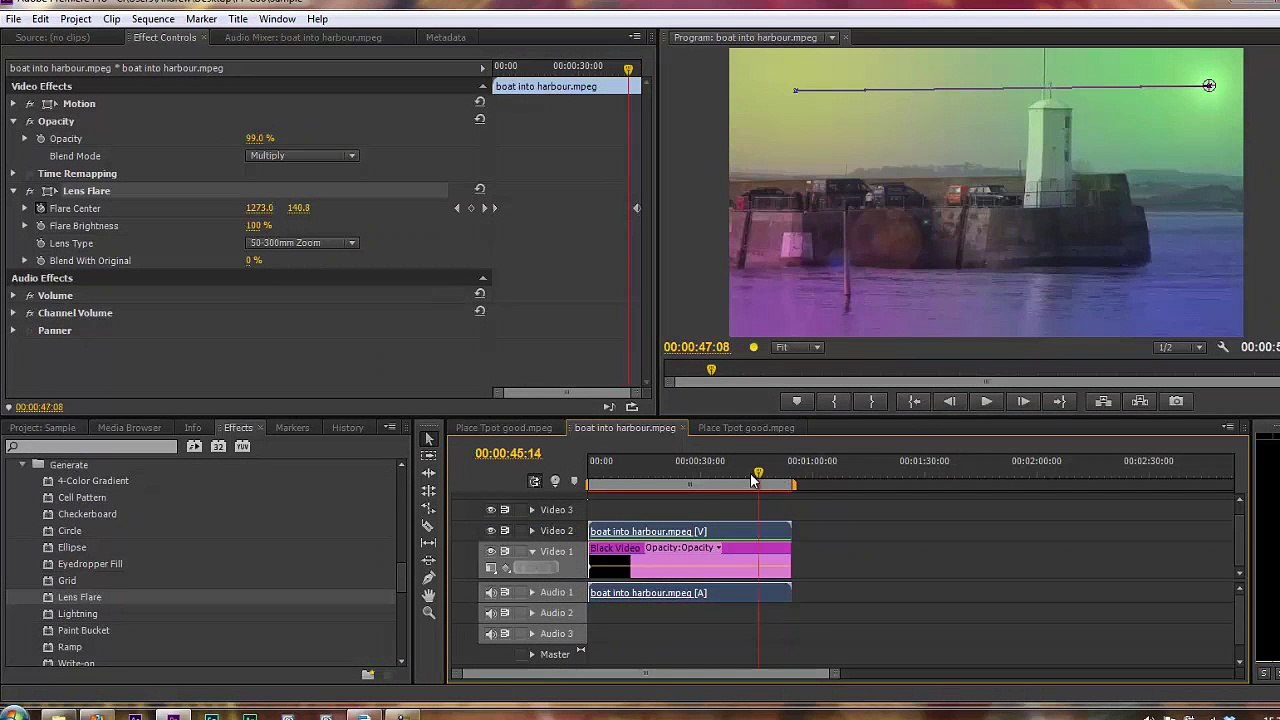The width and height of the screenshot is (1280, 720).
Task: Hide the Video 3 track
Action: (x=491, y=510)
